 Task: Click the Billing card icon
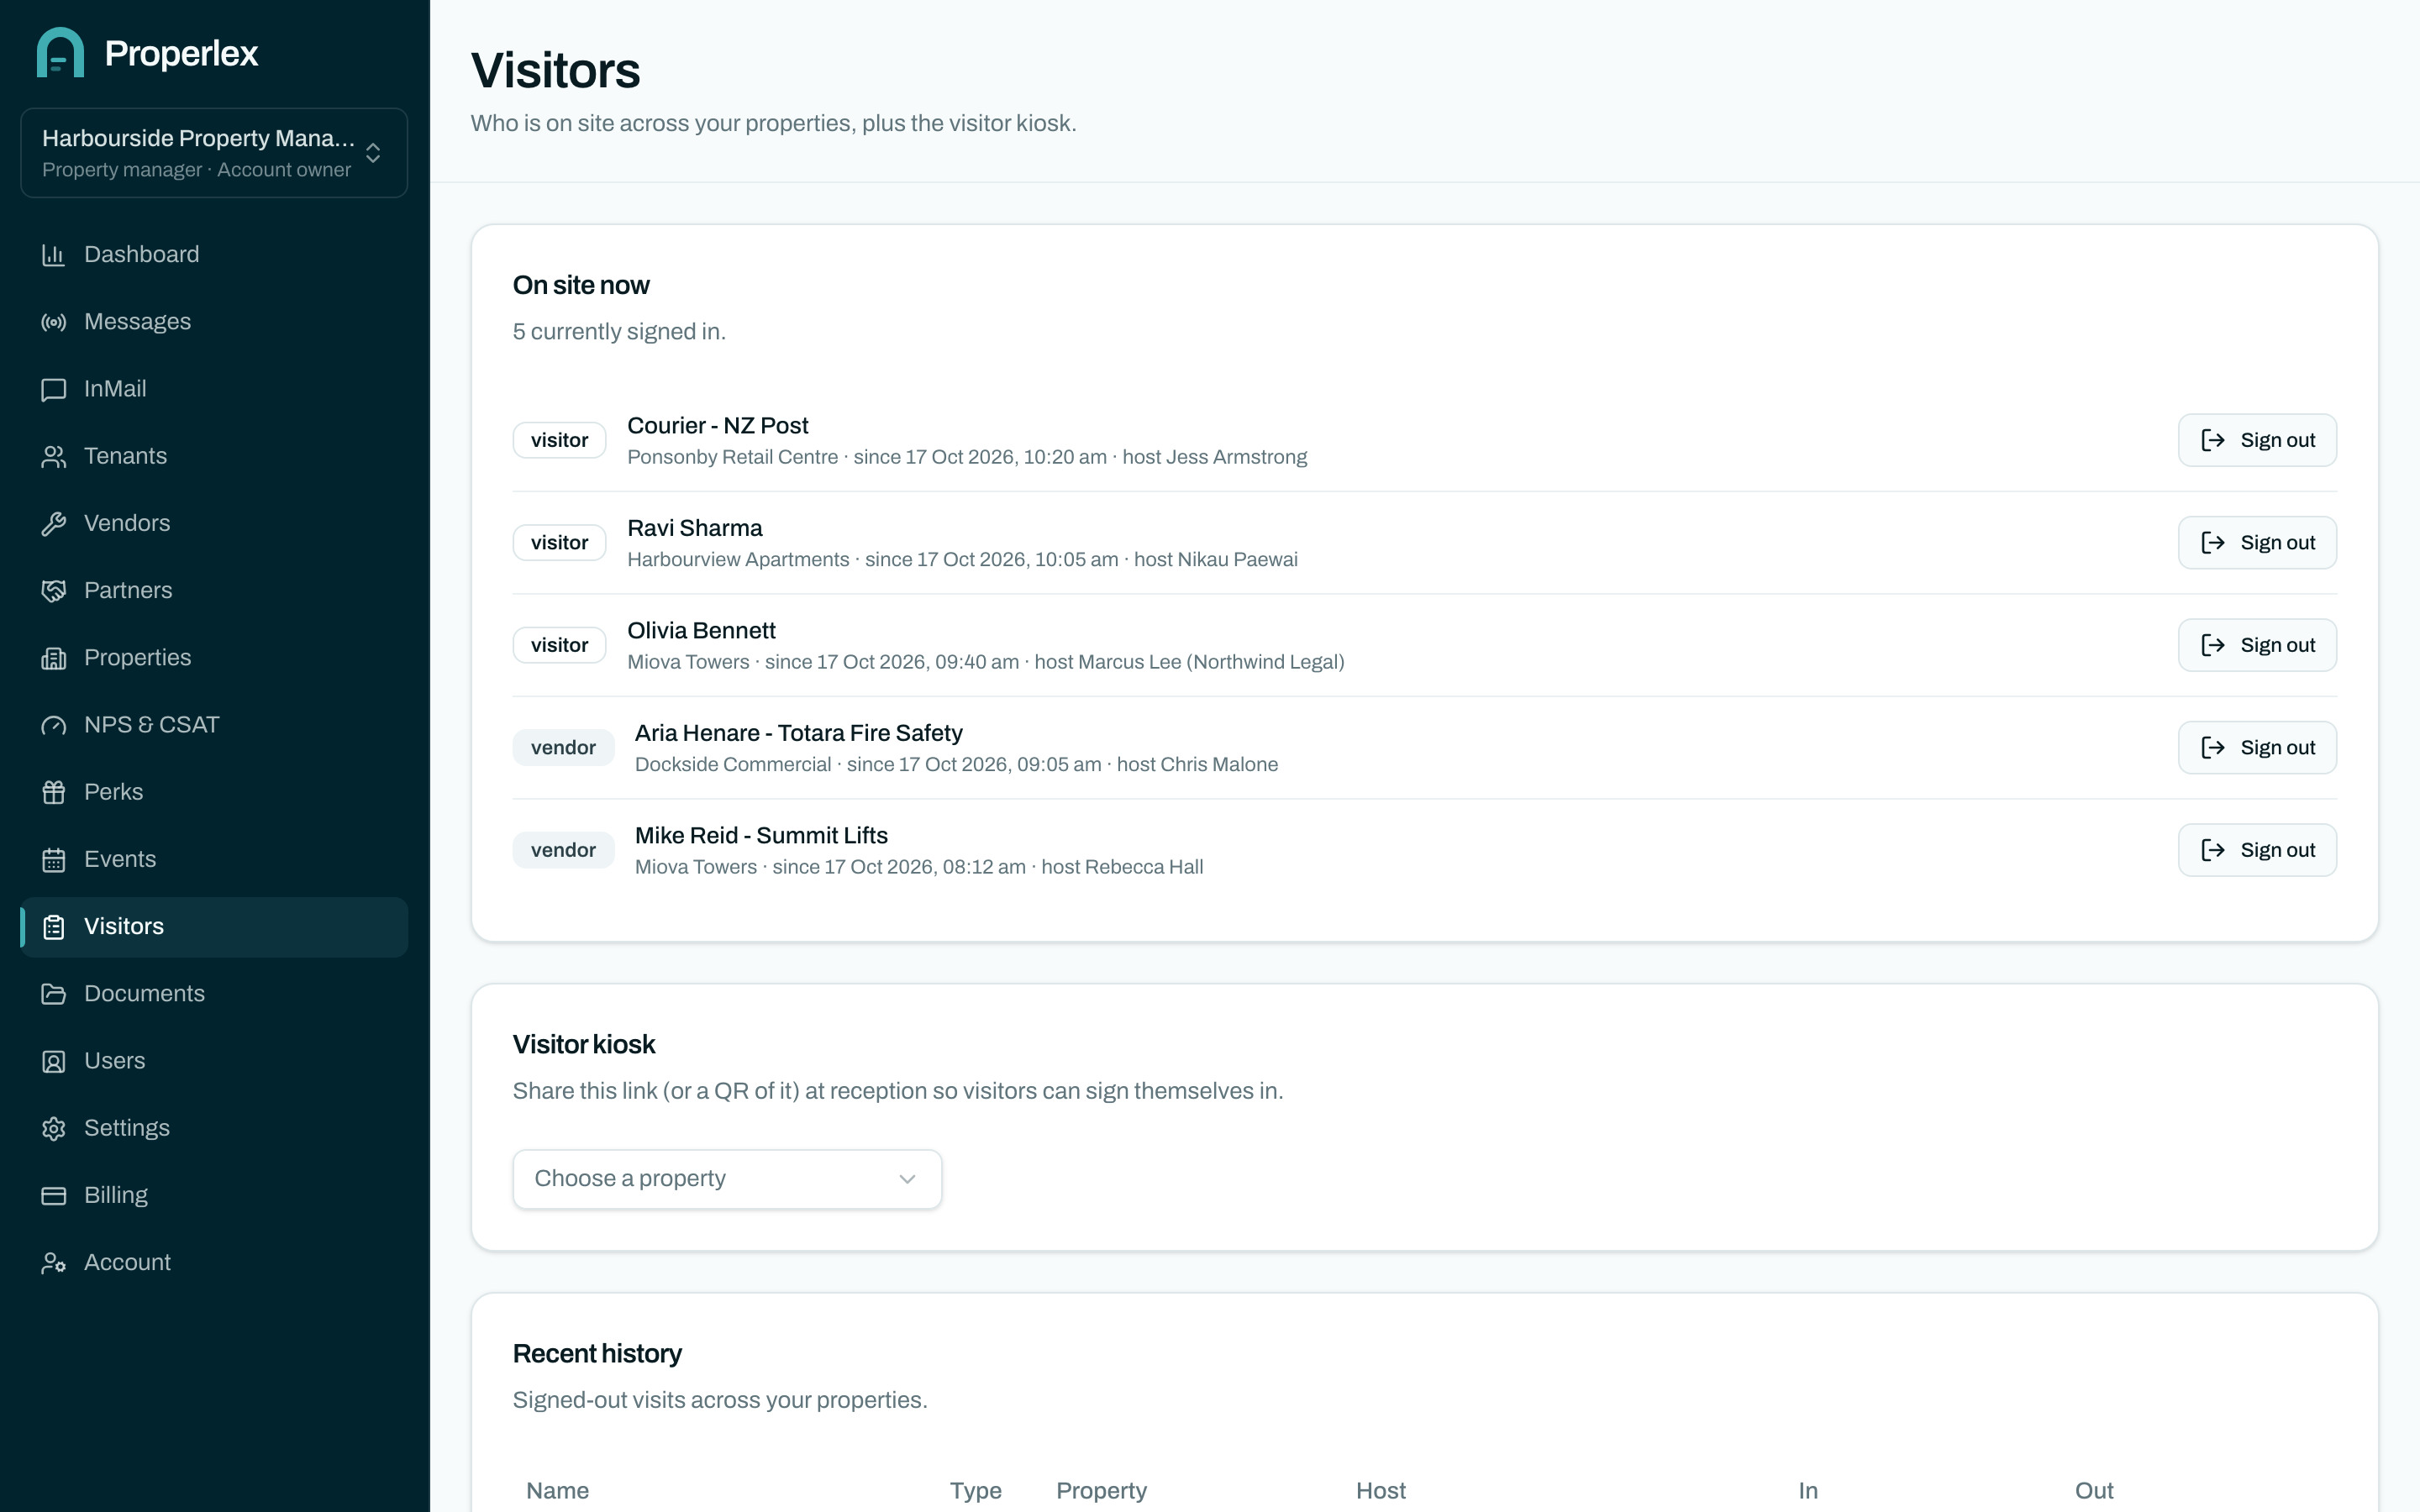(x=54, y=1195)
